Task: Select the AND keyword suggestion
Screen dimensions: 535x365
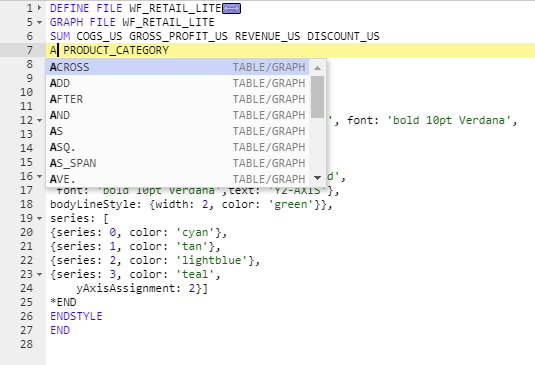Action: (x=177, y=115)
